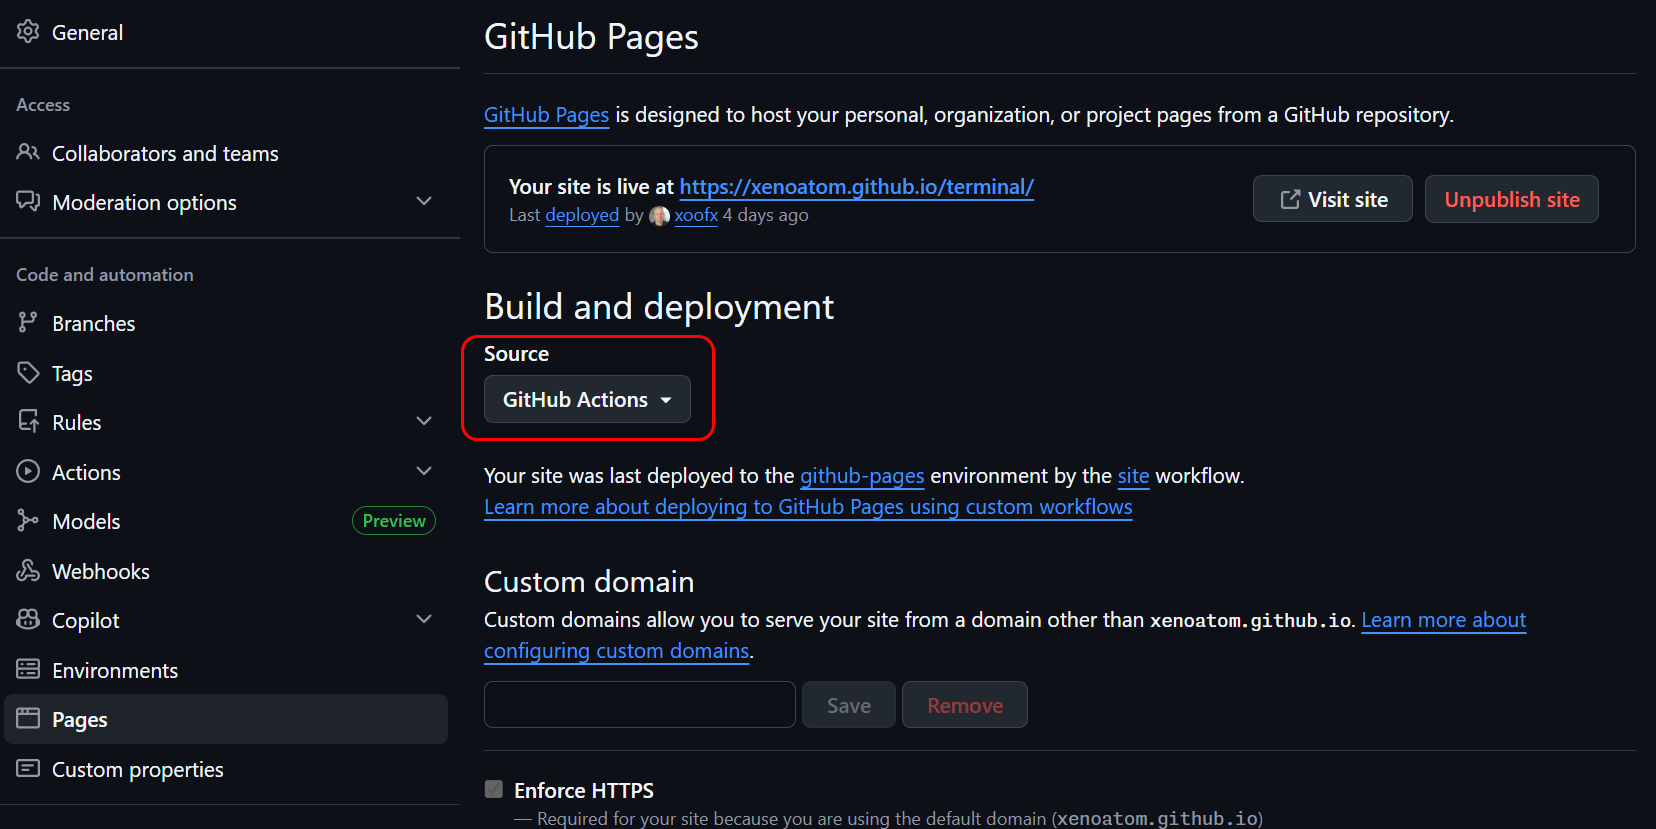Screen dimensions: 1656x829
Task: Click the github-pages environment link
Action: [x=862, y=476]
